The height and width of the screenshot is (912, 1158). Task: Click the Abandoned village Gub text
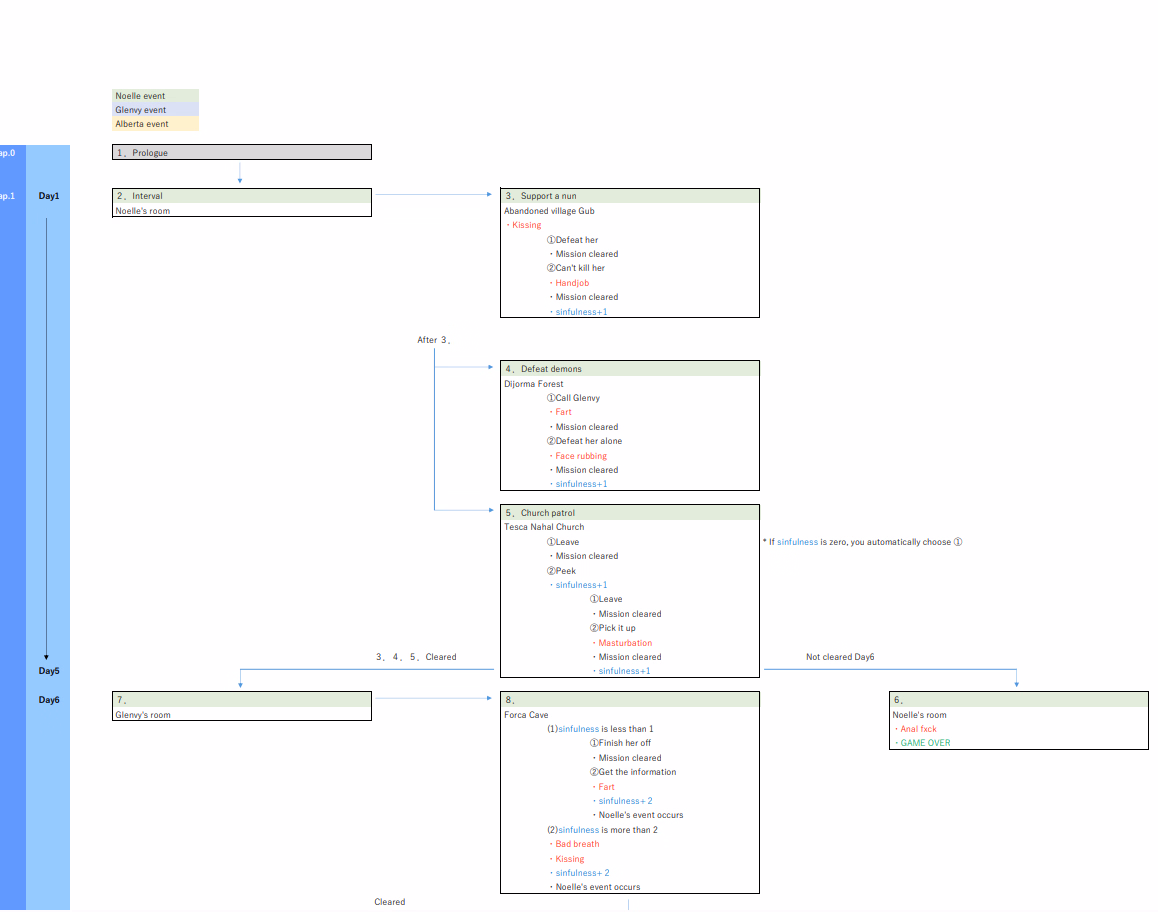549,211
